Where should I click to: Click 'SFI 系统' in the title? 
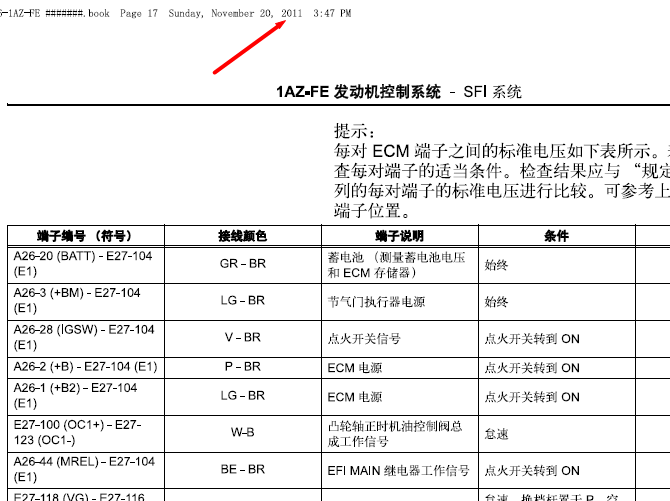pos(492,91)
